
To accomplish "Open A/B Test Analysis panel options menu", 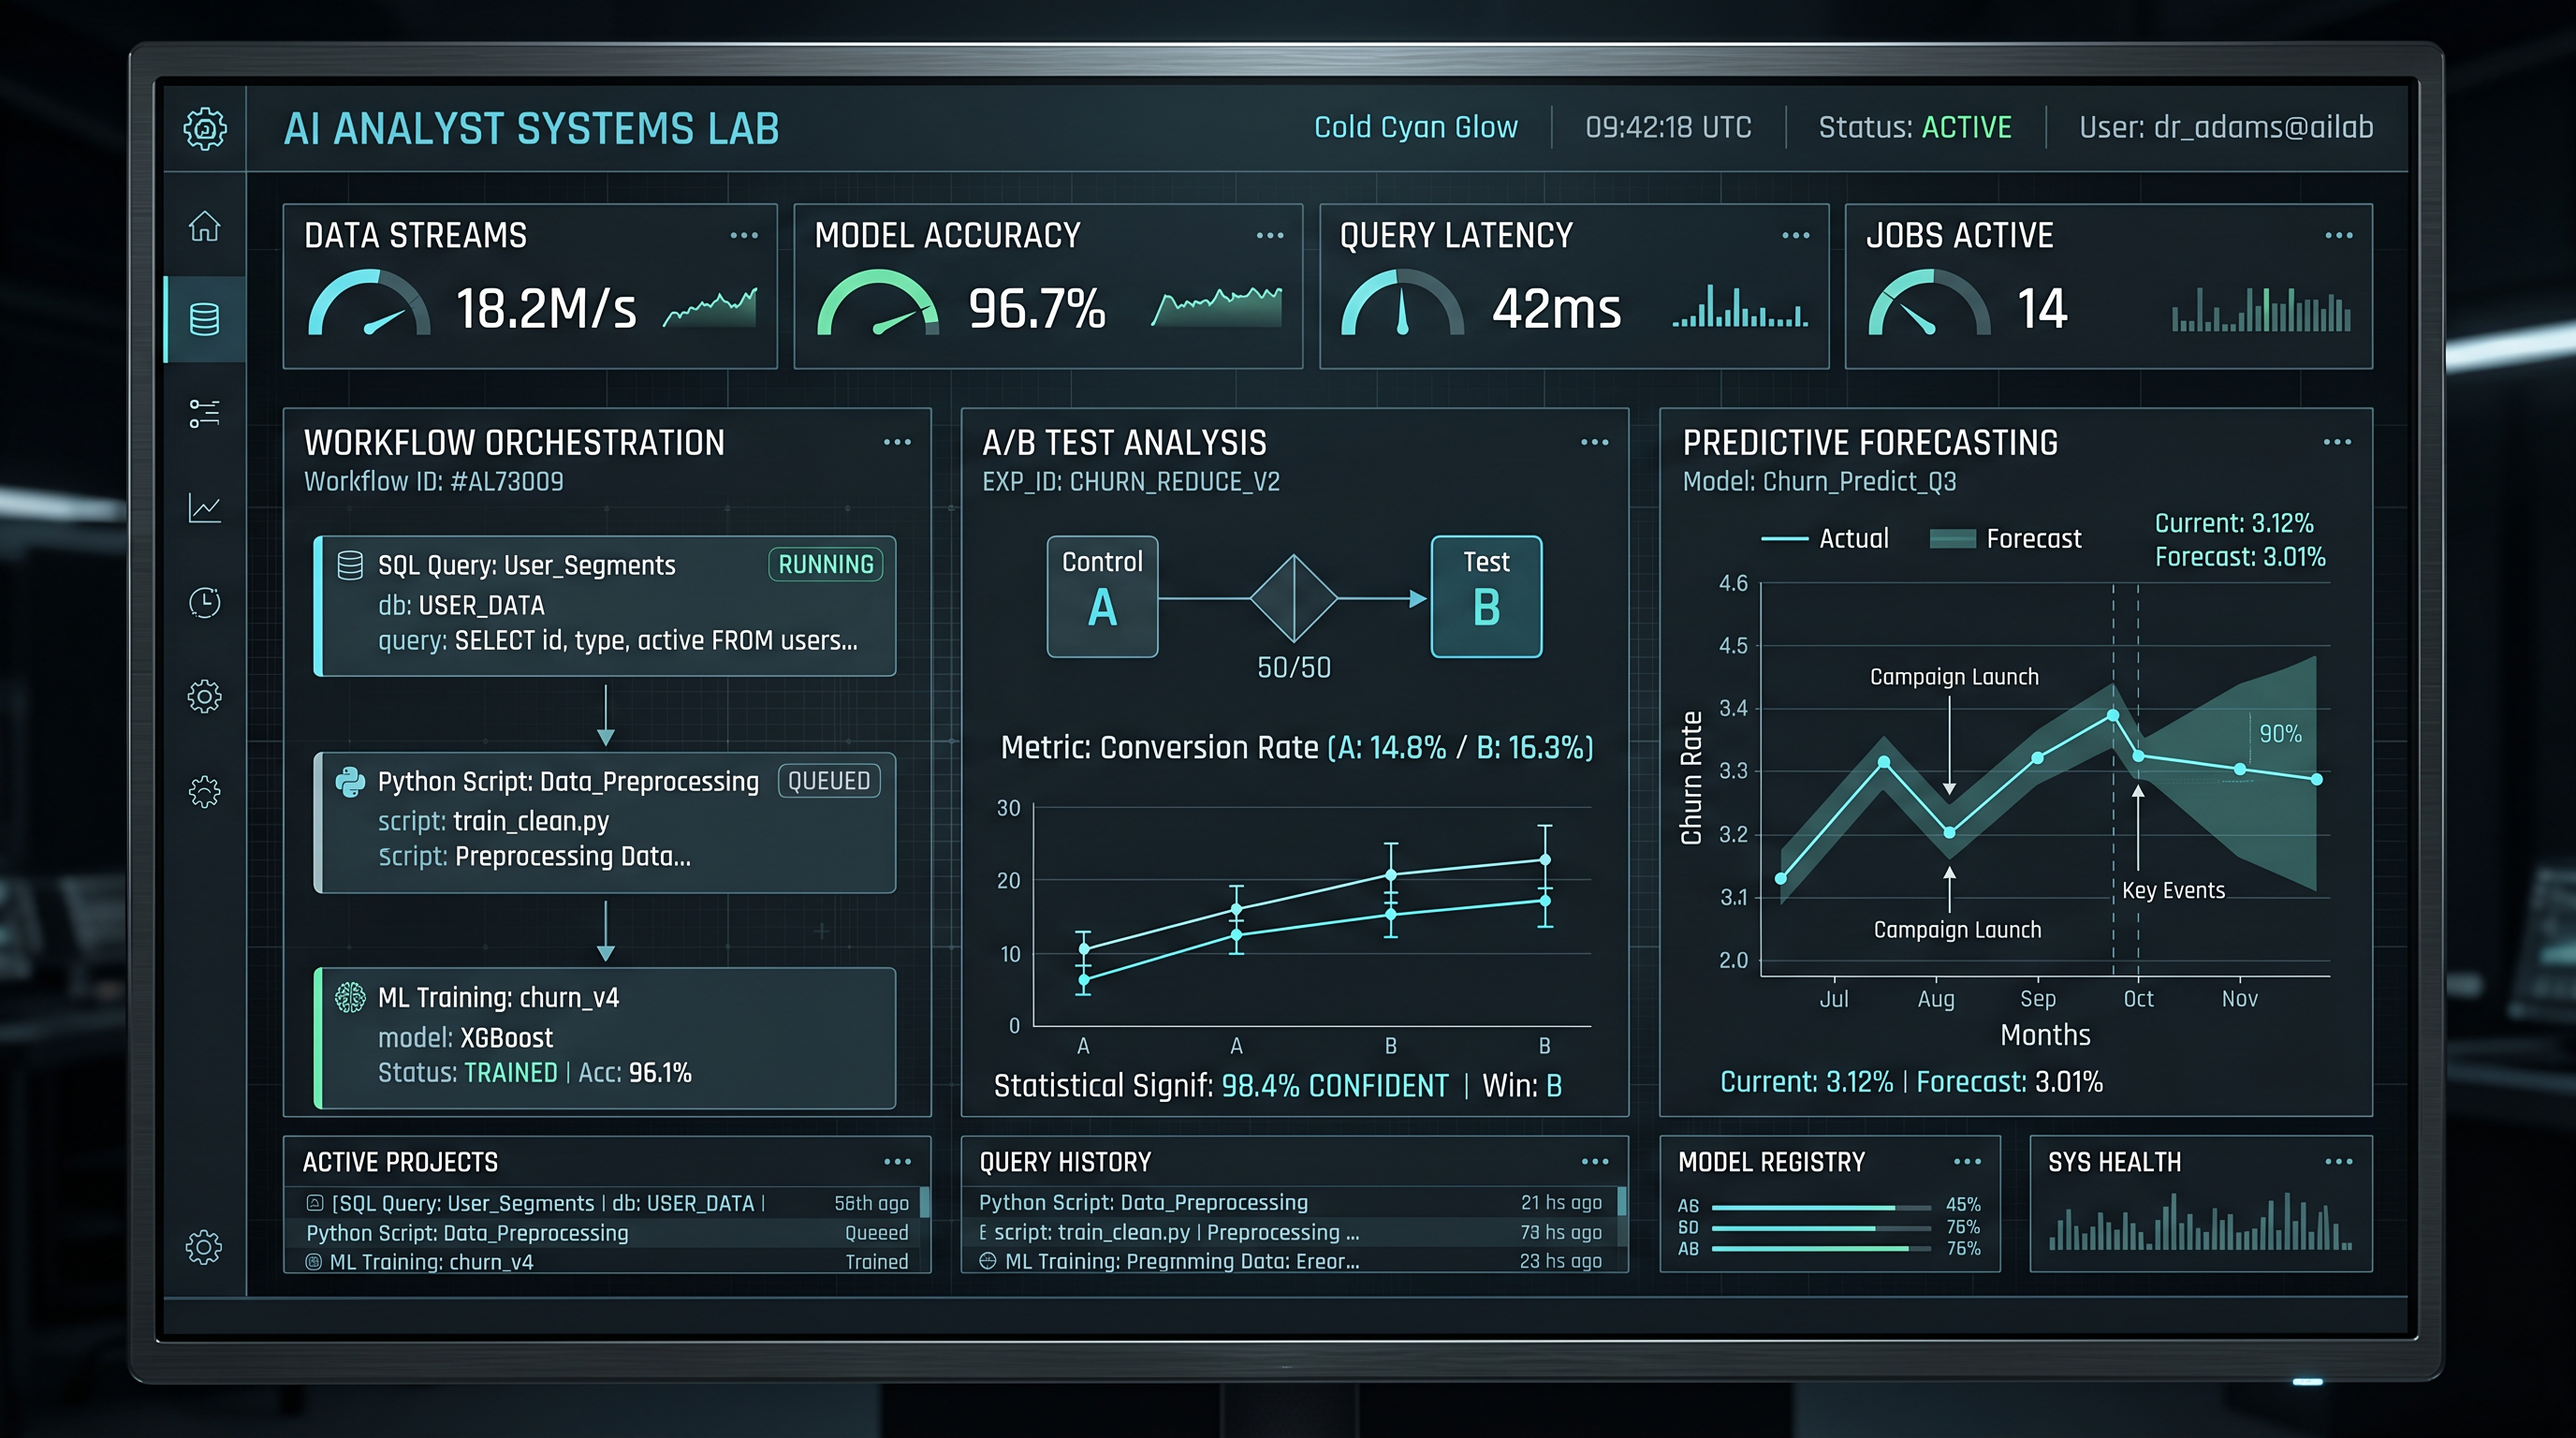I will (x=1595, y=442).
